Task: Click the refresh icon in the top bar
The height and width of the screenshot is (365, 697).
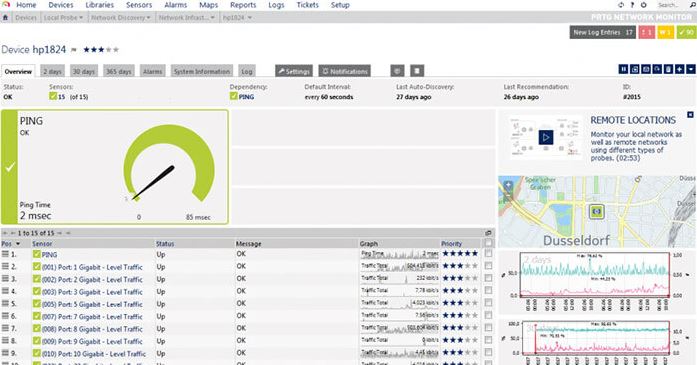Action: [621, 5]
